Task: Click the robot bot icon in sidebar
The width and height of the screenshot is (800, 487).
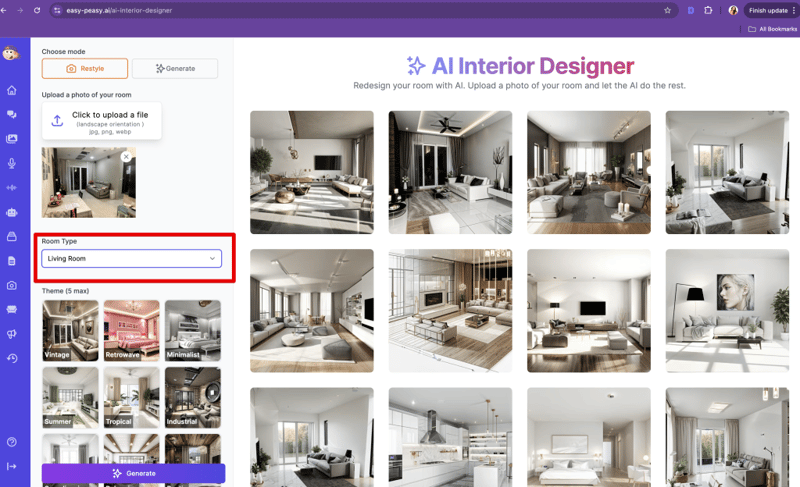Action: coord(12,212)
